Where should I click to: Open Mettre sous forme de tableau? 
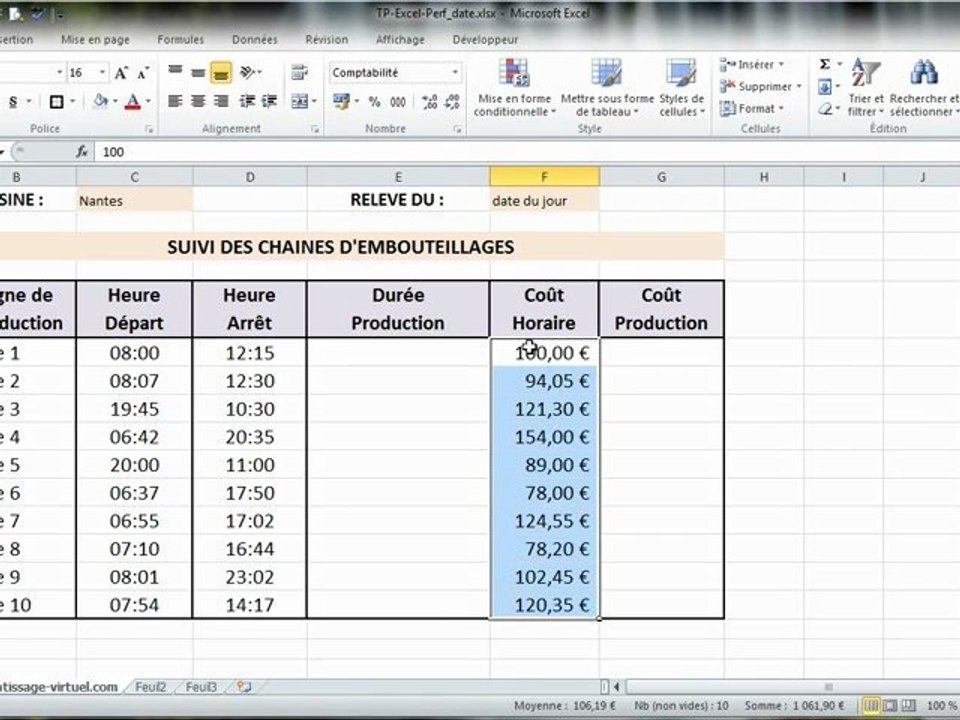(x=607, y=88)
